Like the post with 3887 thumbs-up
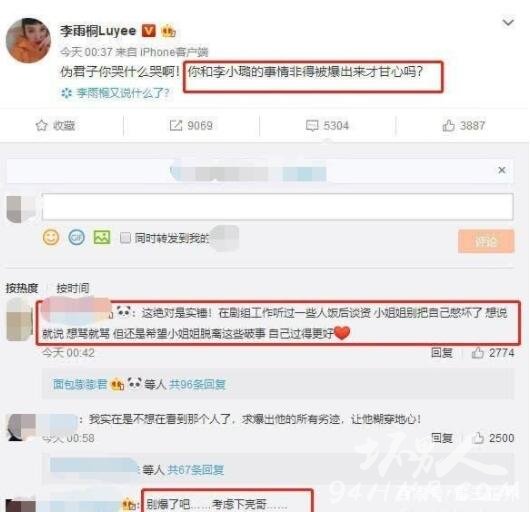Viewport: 530px width, 512px height. (449, 125)
